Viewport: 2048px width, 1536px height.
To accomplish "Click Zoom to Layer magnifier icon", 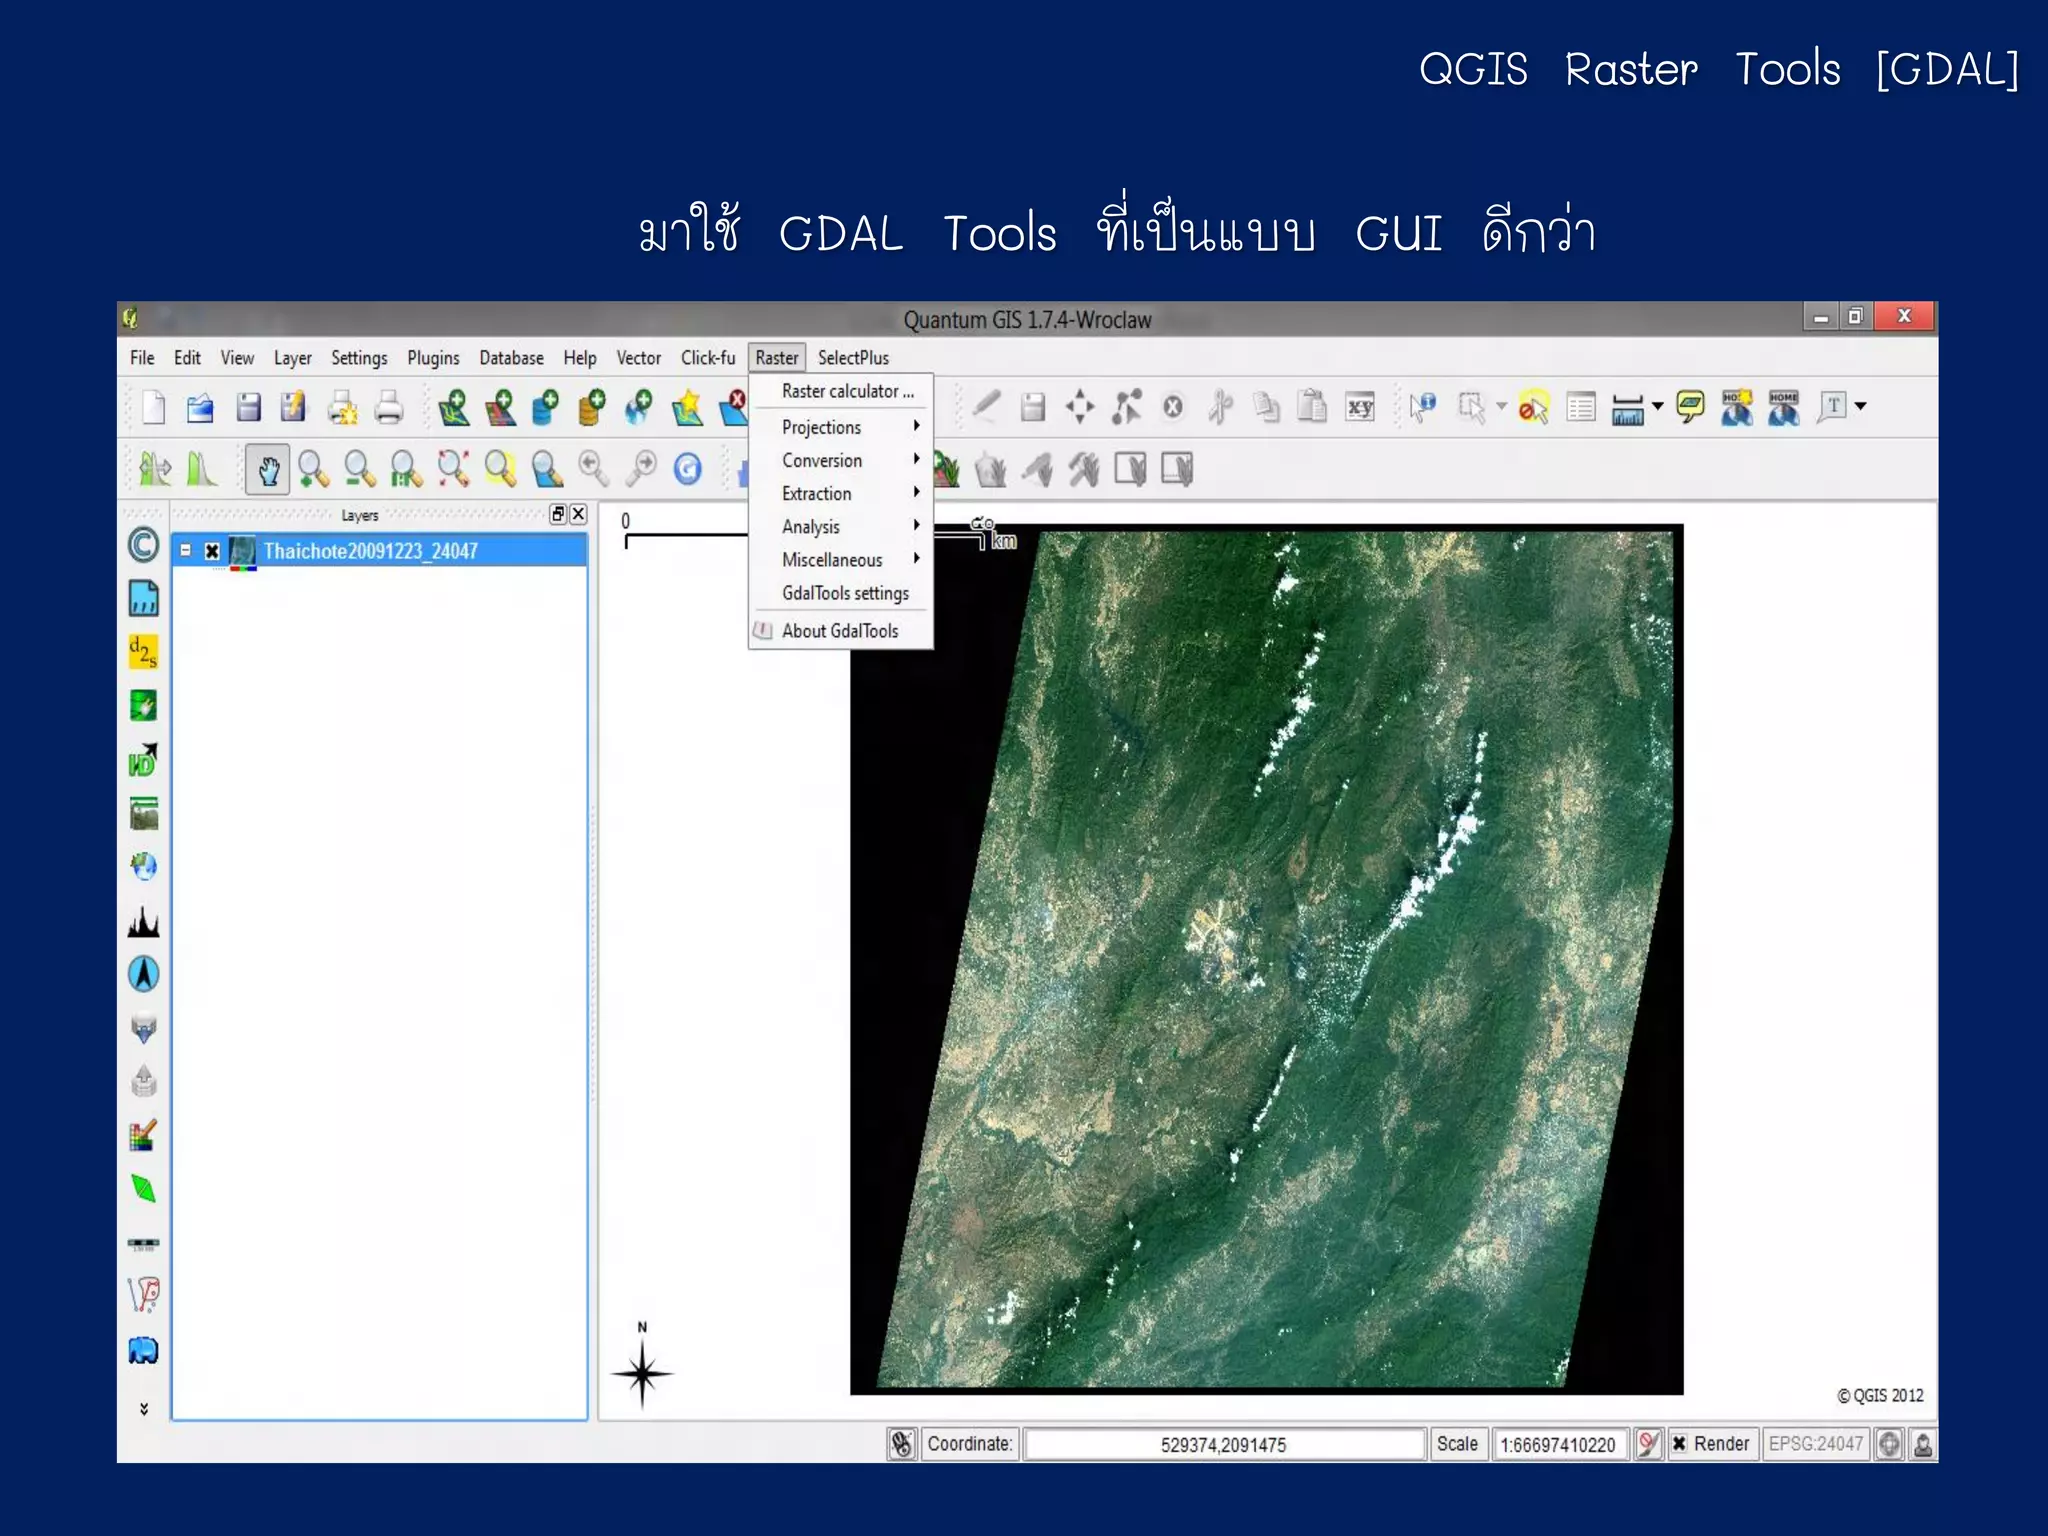I will click(547, 469).
